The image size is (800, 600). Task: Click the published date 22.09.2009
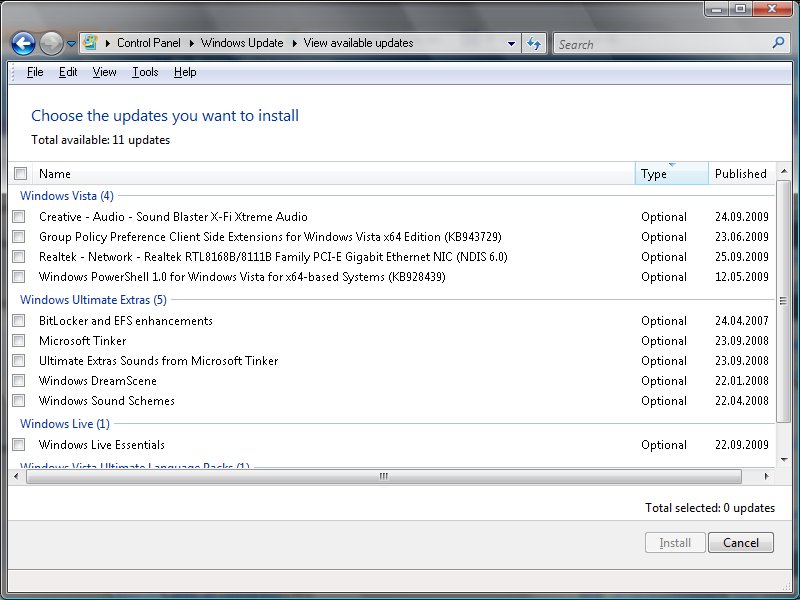pyautogui.click(x=742, y=445)
